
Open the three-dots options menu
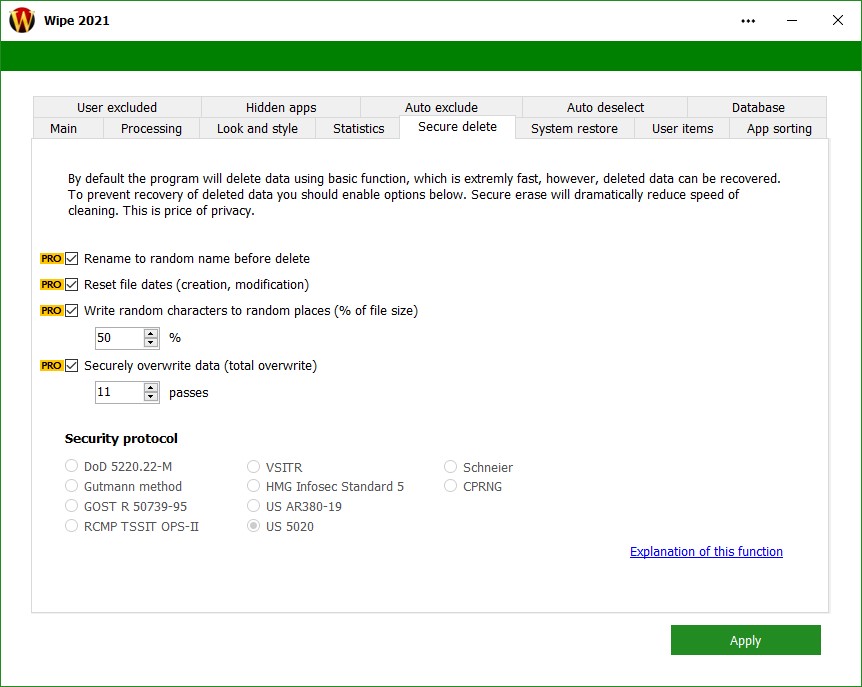click(748, 20)
